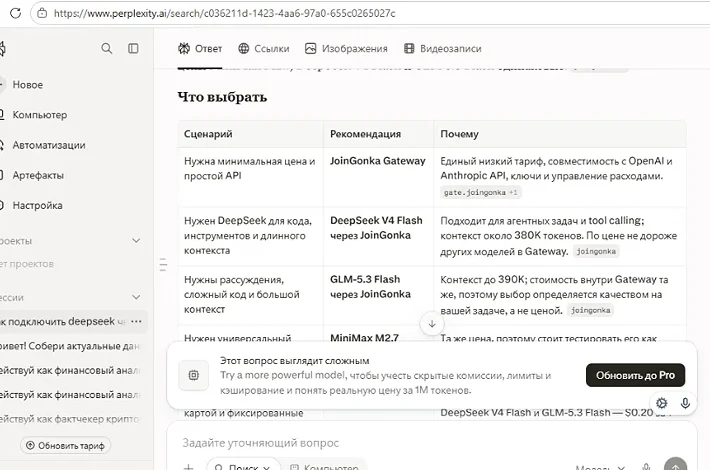Open session 'действуй как фактчекер крипто'
This screenshot has width=710, height=470.
(69, 419)
